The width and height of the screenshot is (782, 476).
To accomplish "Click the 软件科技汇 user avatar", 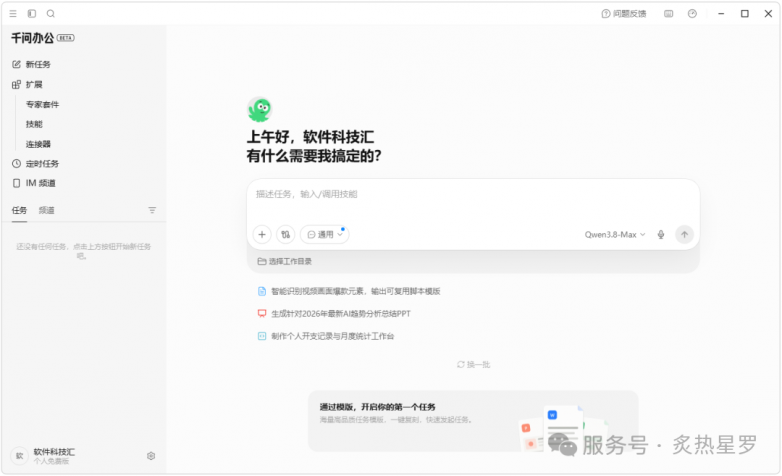I will 19,456.
